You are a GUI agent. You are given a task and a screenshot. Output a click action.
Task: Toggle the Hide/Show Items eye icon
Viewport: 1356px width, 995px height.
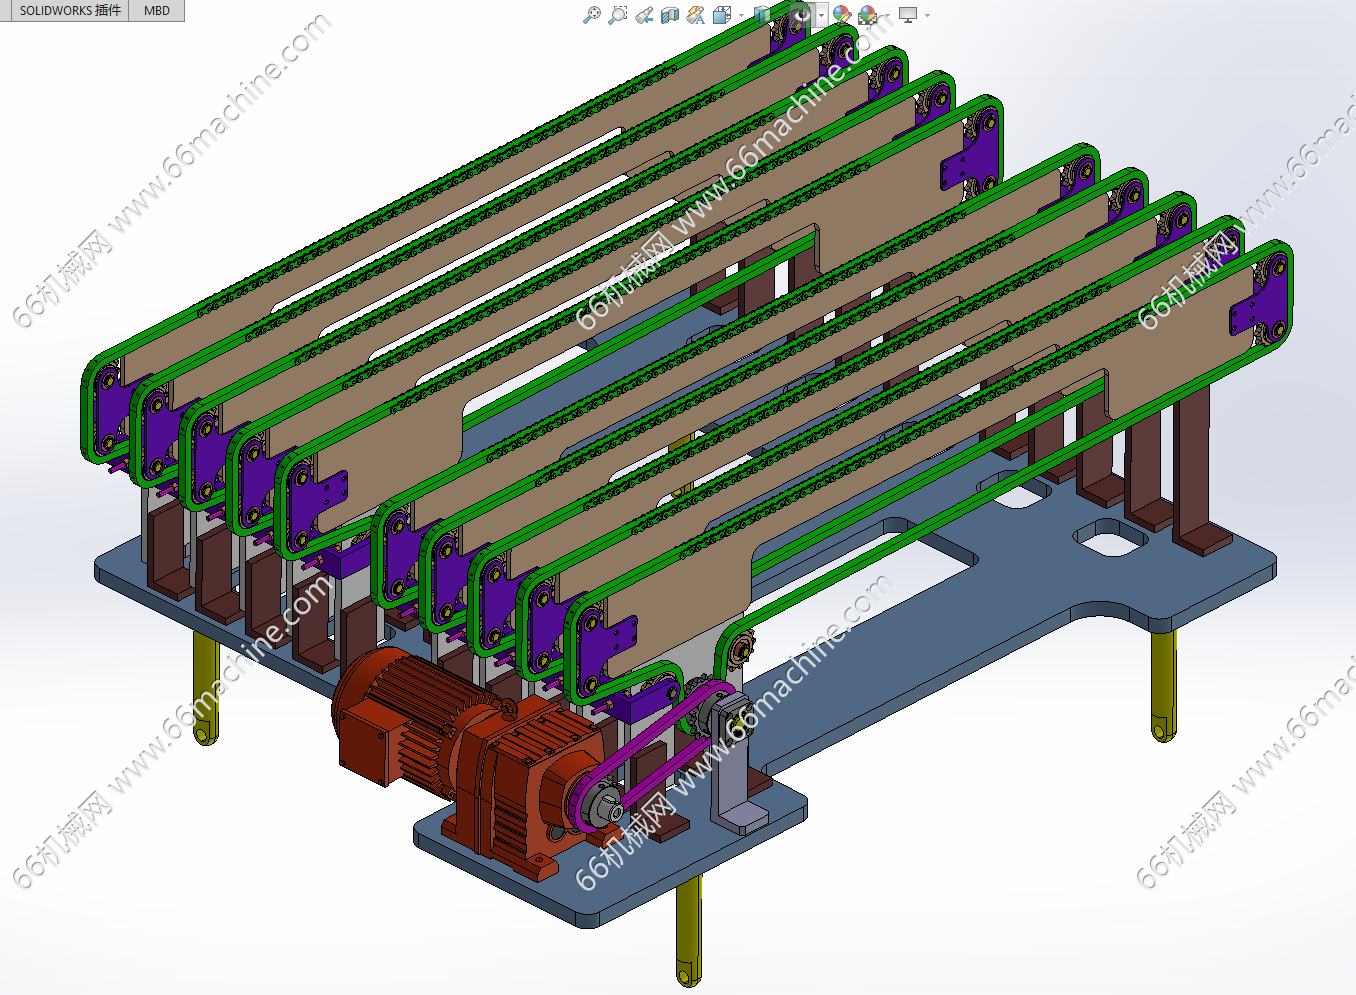pos(802,15)
